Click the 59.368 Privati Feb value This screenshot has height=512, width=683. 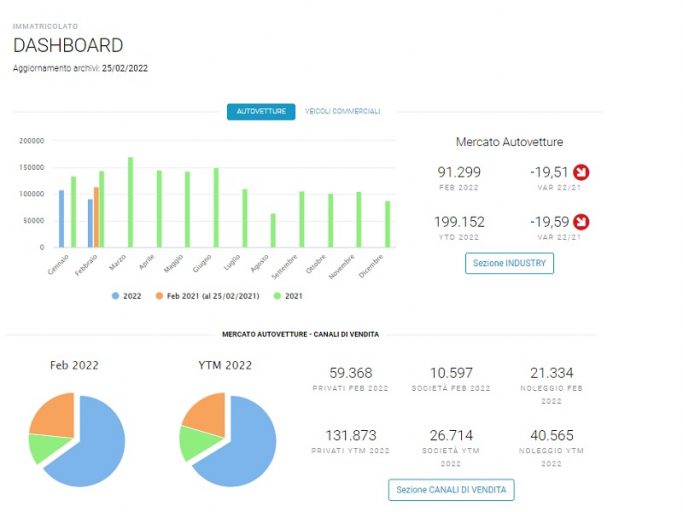click(351, 373)
